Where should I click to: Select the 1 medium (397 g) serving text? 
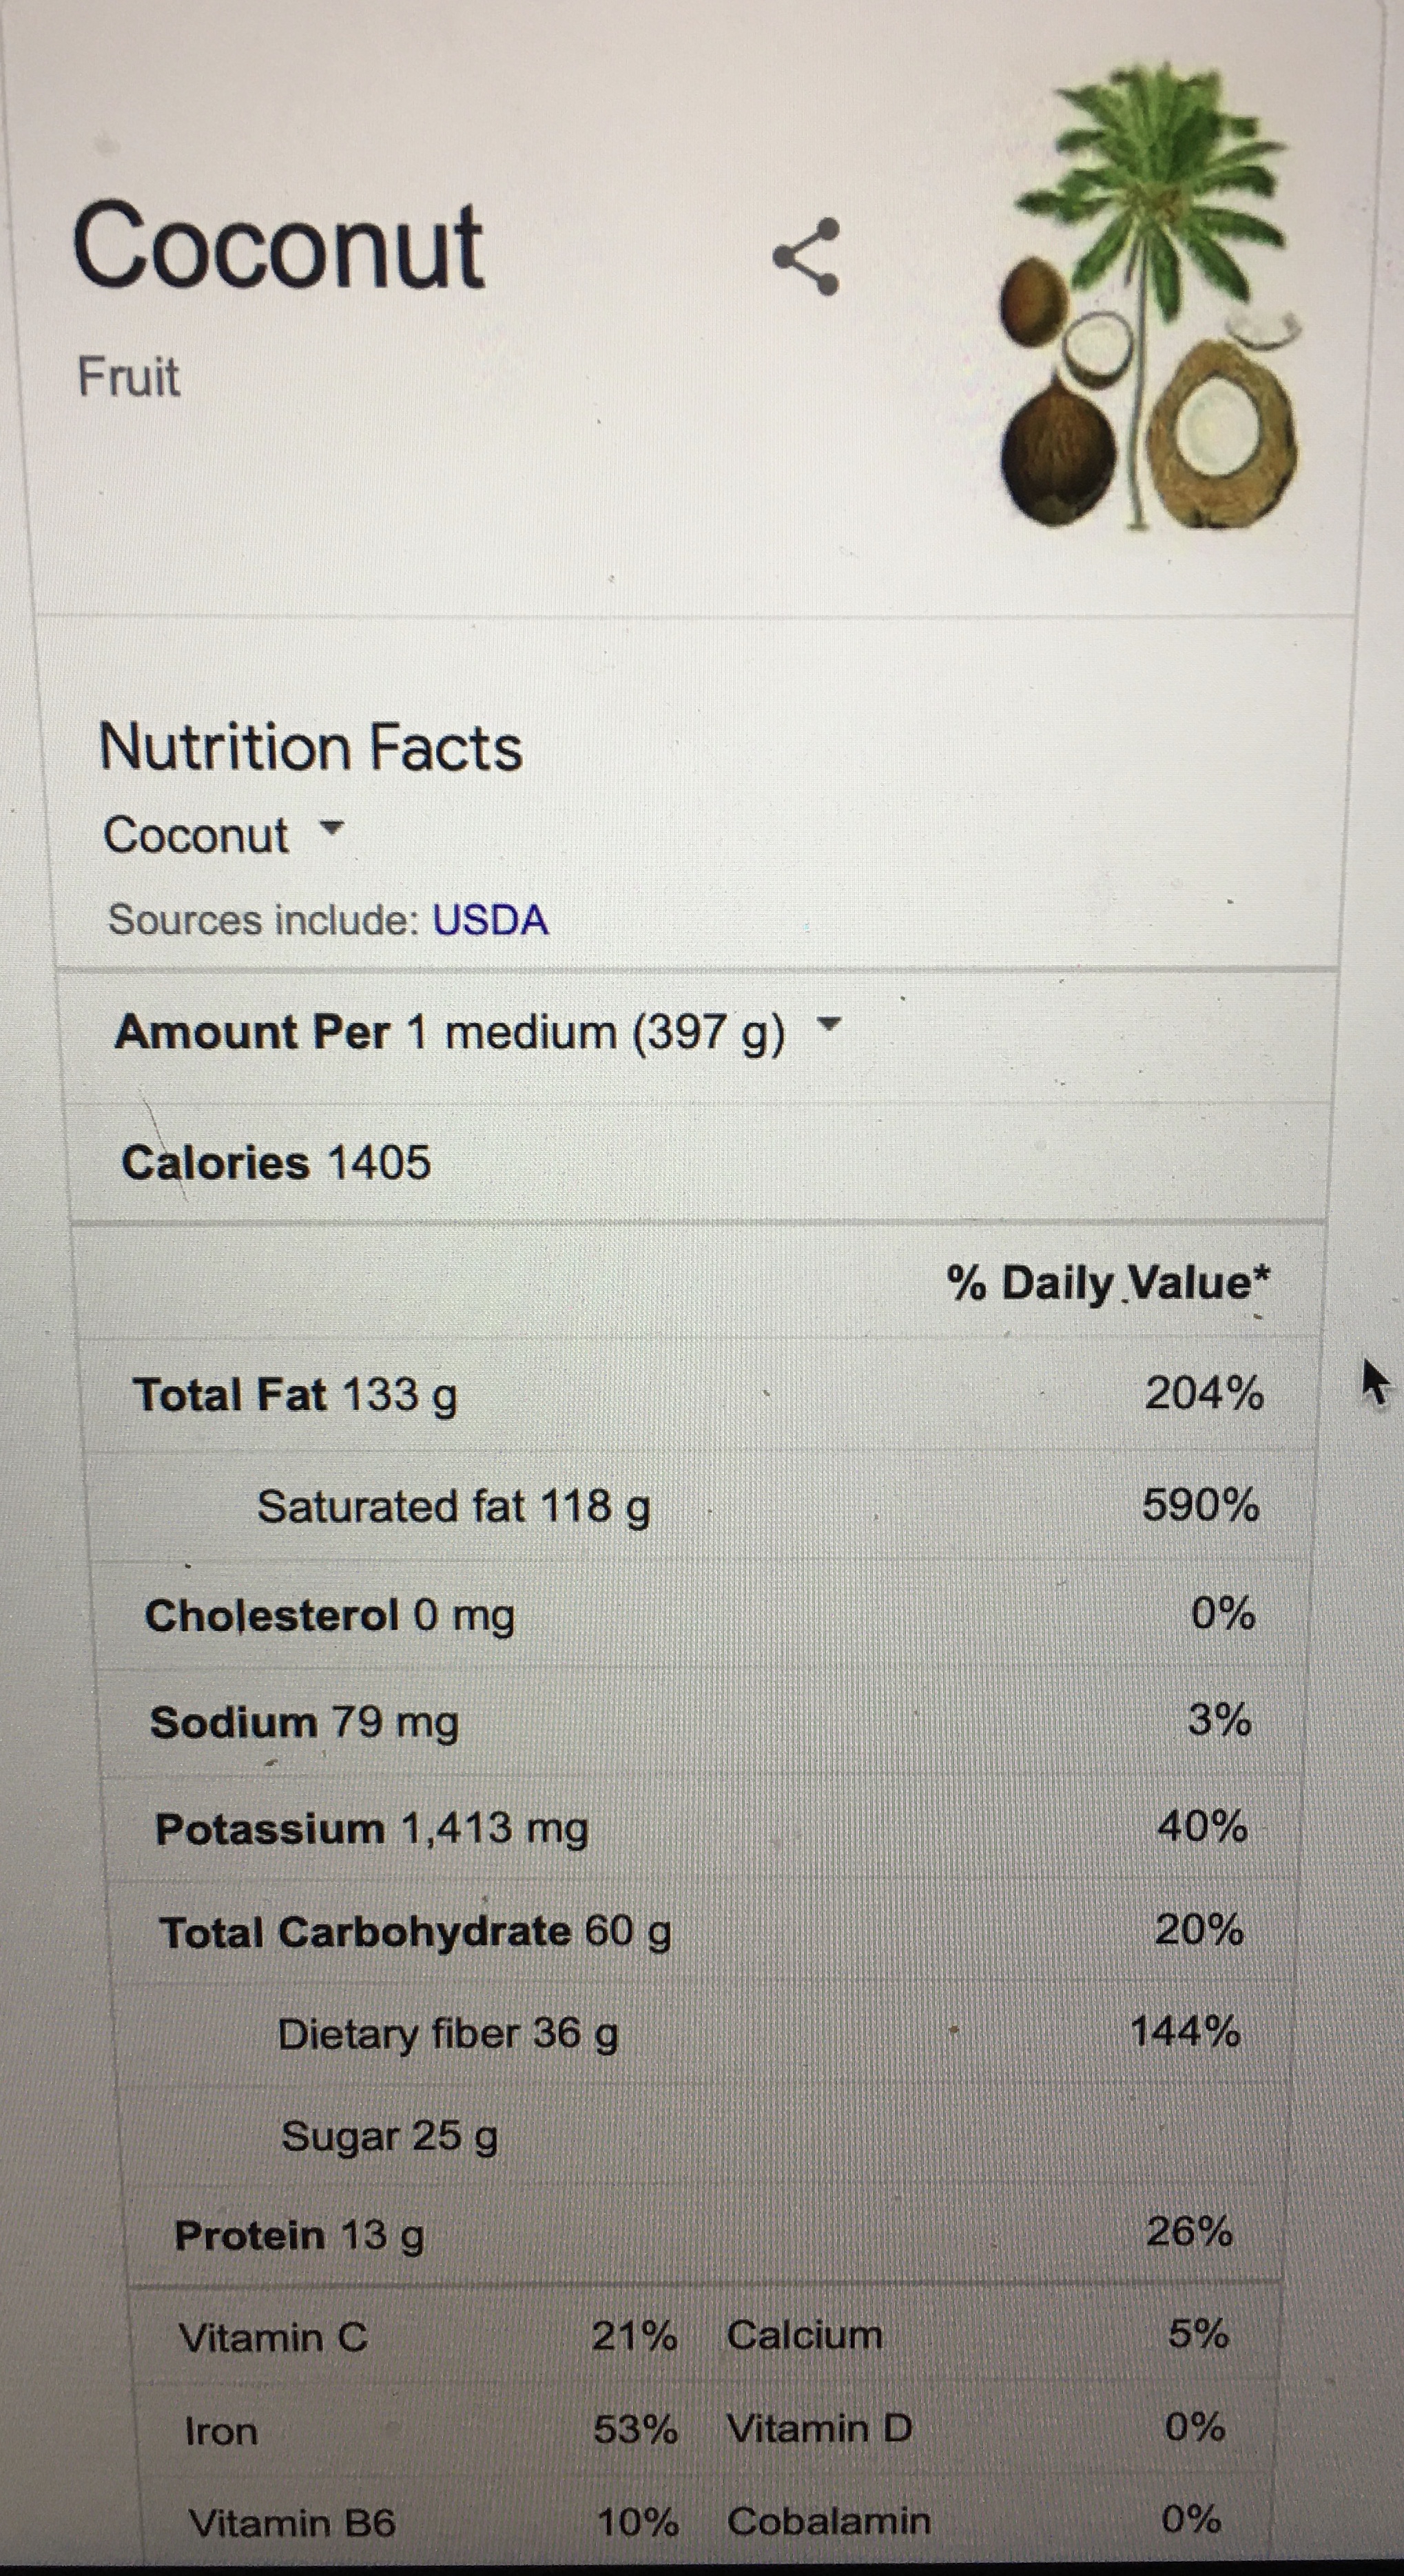click(x=595, y=1032)
